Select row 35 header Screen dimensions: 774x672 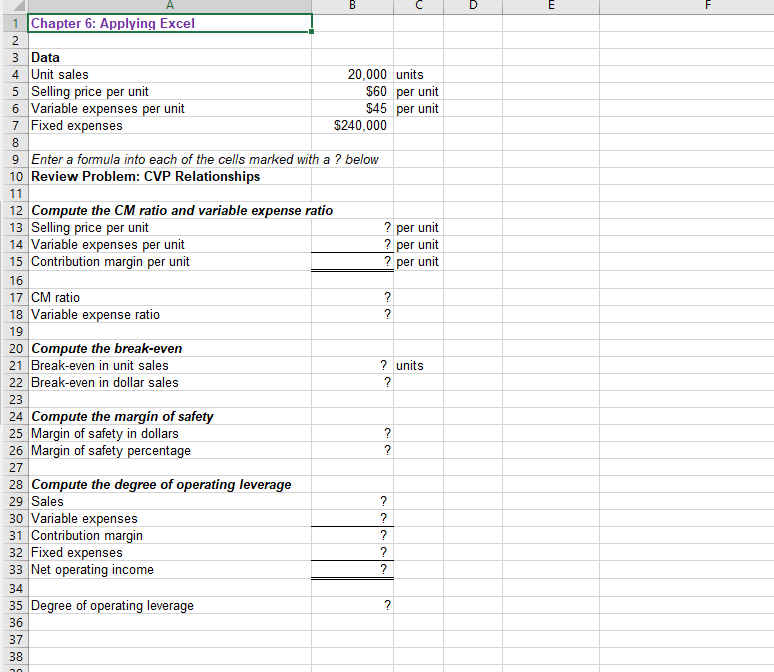[15, 605]
